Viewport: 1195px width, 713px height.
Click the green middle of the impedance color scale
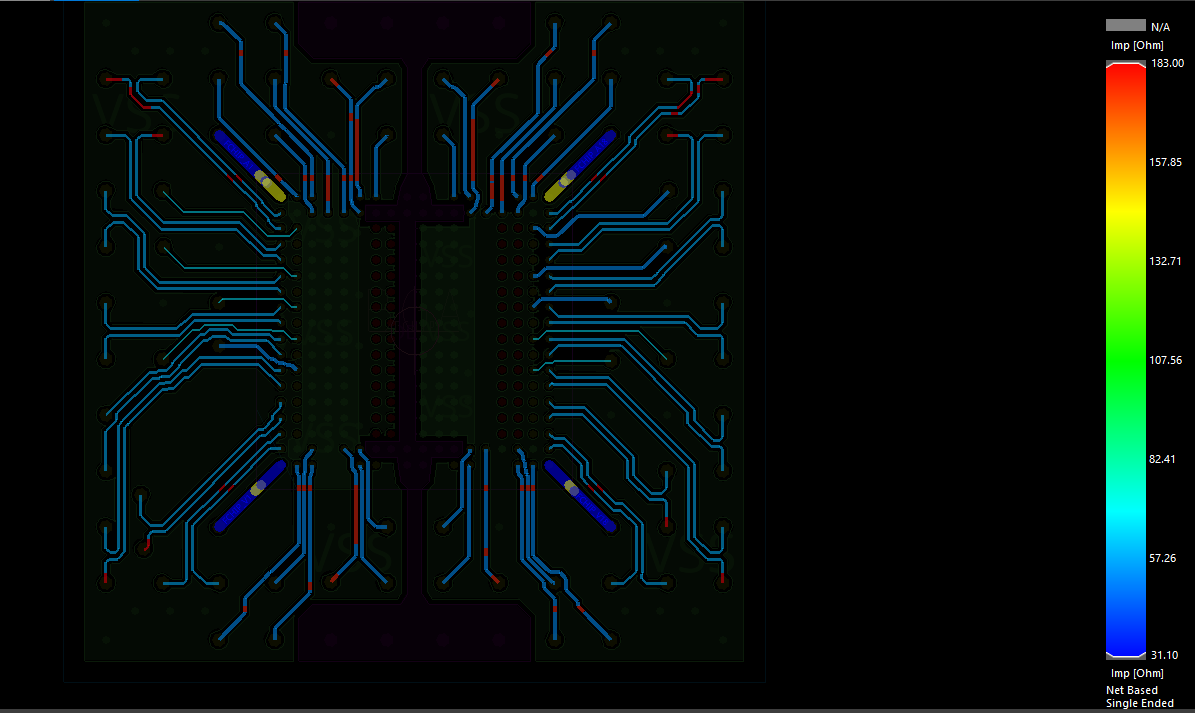coord(1125,350)
